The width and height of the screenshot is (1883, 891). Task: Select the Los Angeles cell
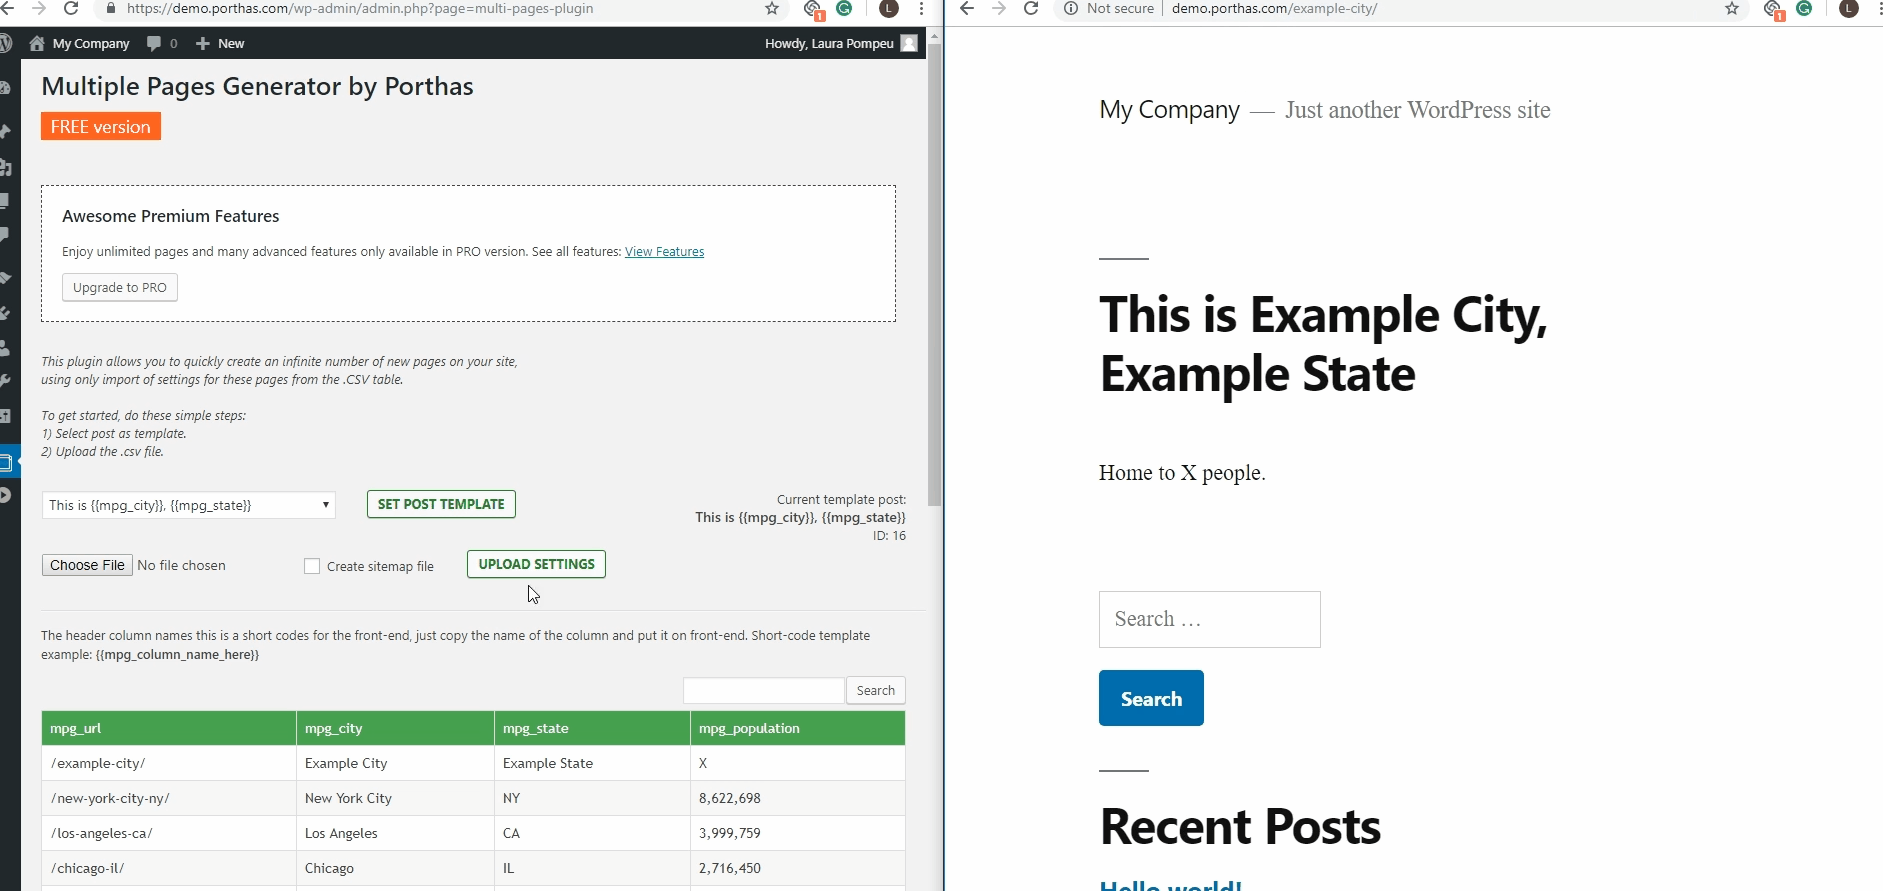(x=395, y=833)
